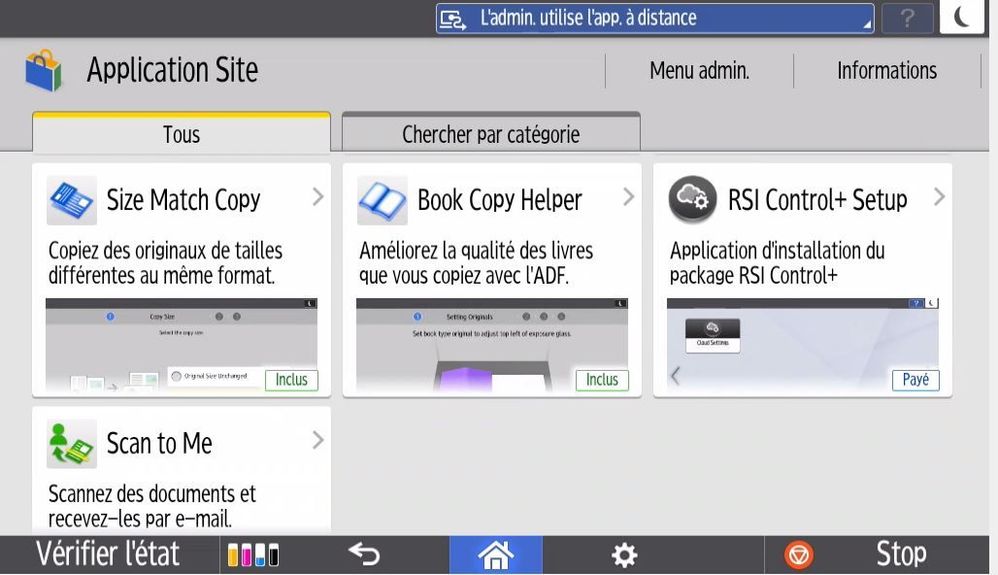Switch to Chercher par catégorie tab
Viewport: 998px width, 575px height.
point(491,132)
